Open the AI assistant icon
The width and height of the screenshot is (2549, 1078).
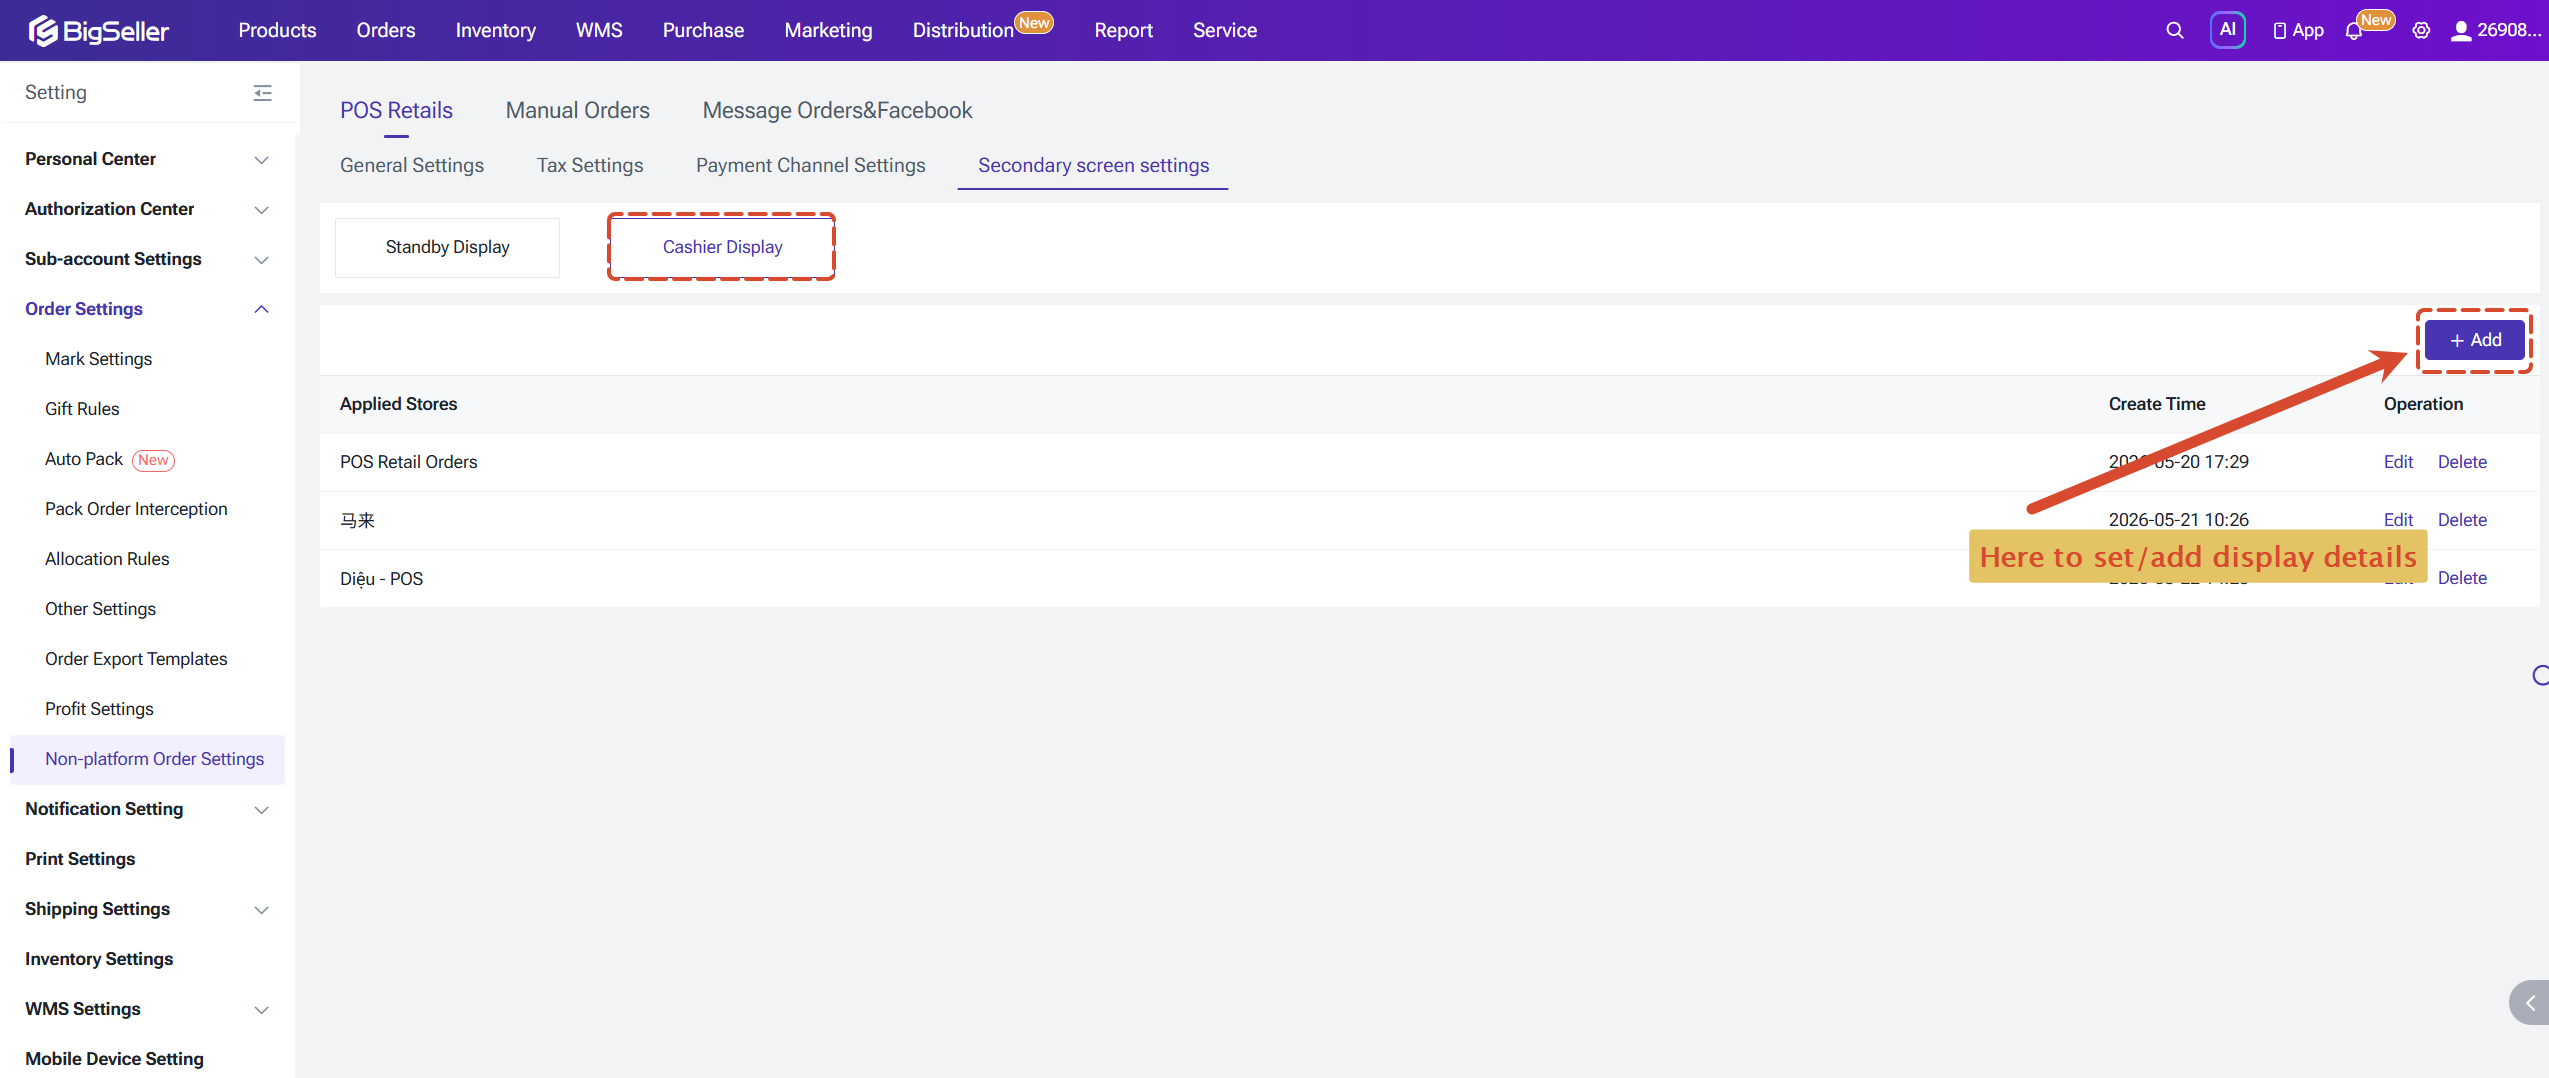[x=2227, y=30]
